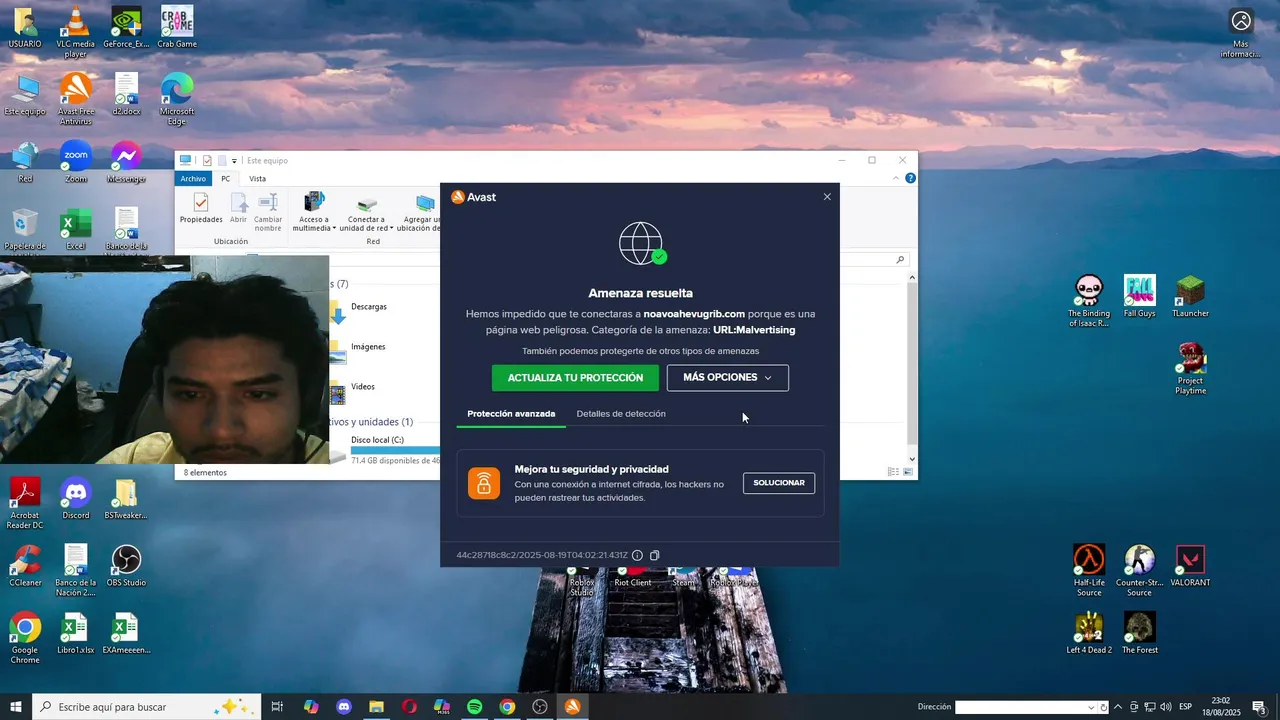The width and height of the screenshot is (1280, 720).
Task: Switch to the Detalles de detección tab
Action: (x=621, y=414)
